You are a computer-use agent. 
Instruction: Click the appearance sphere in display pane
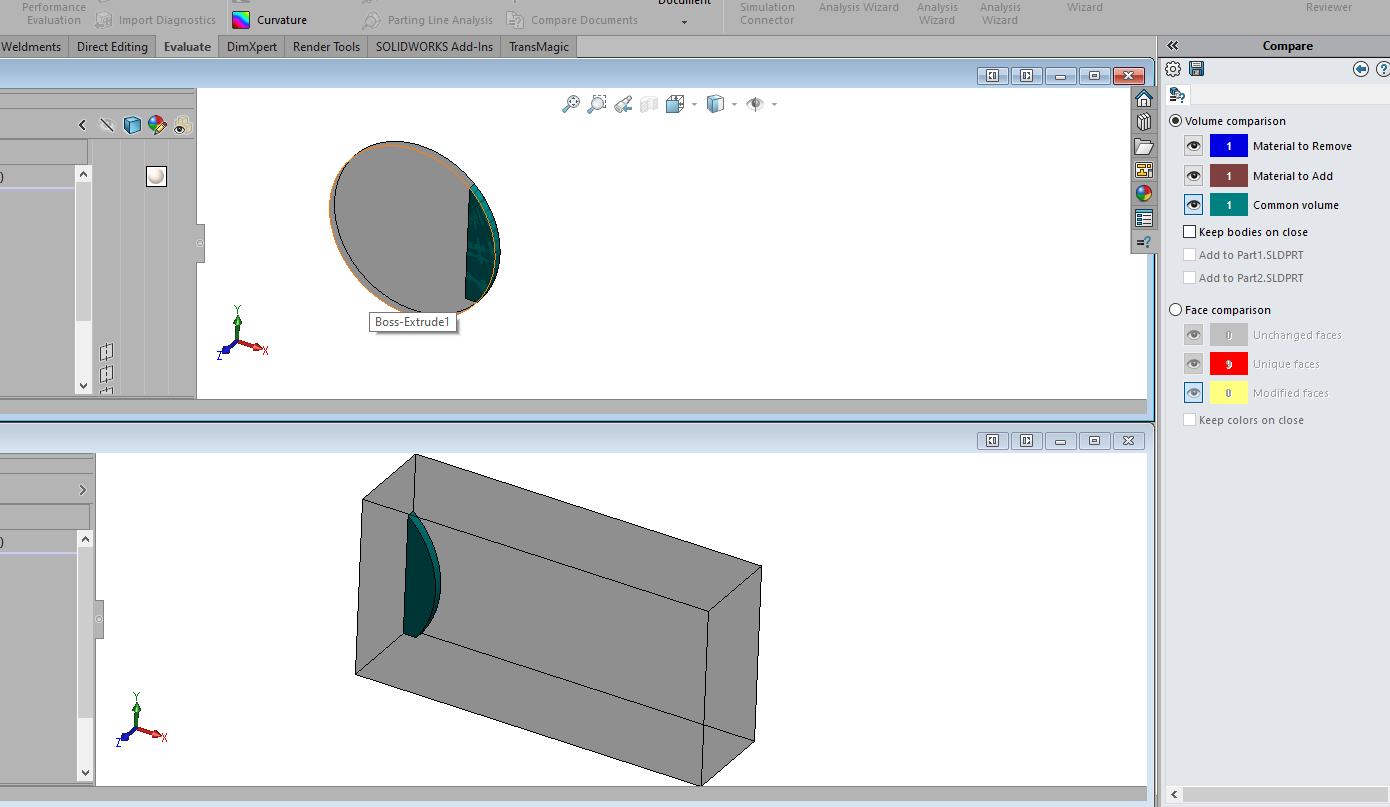tap(156, 176)
